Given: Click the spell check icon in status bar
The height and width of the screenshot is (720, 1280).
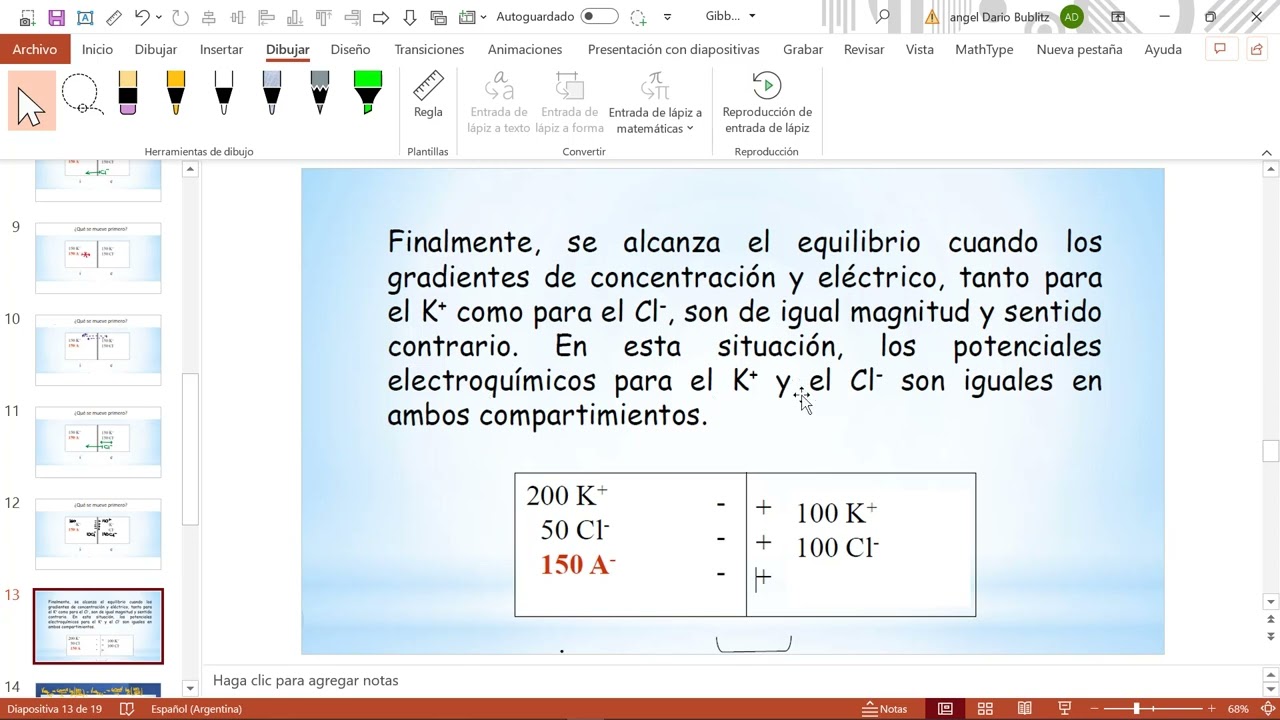Looking at the screenshot, I should 127,709.
